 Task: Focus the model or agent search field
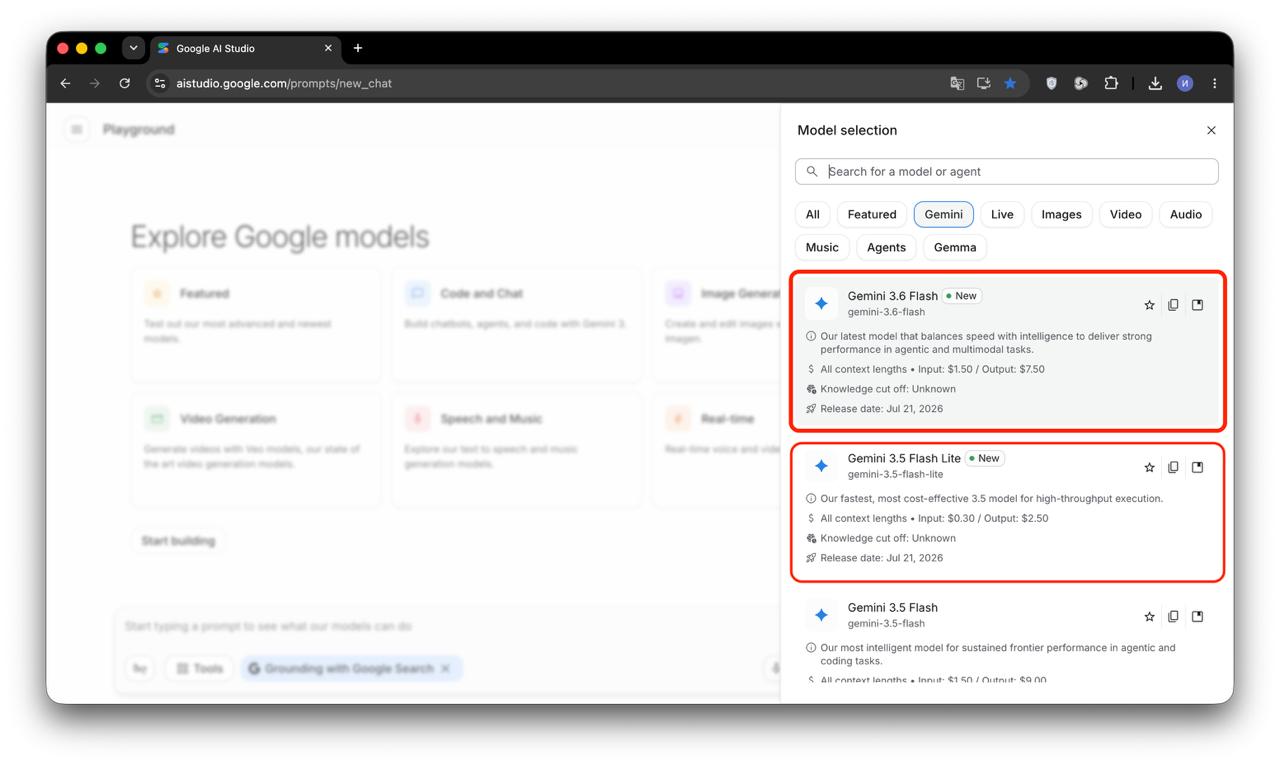click(1007, 171)
